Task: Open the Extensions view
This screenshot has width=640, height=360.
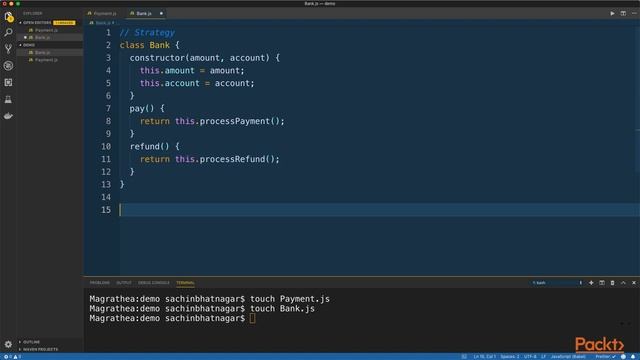Action: (x=8, y=82)
